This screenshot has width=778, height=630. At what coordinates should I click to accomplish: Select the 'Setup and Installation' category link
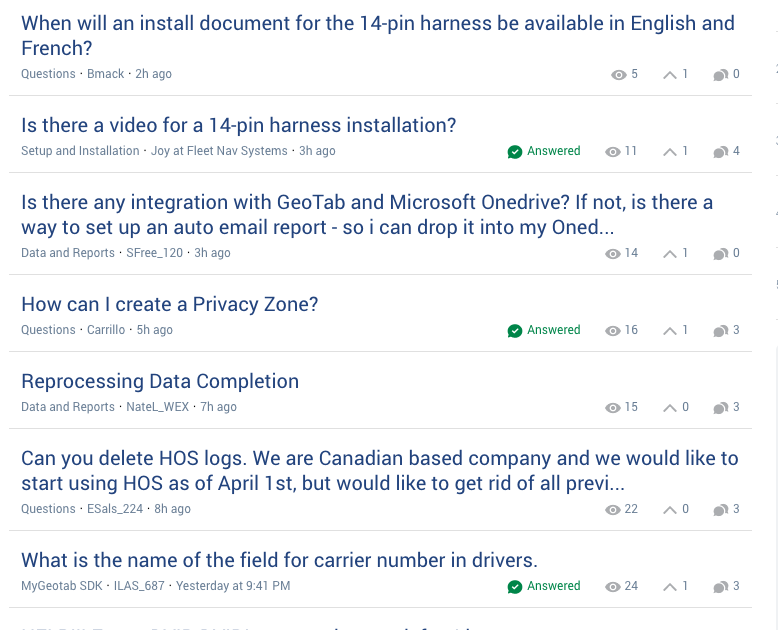[80, 151]
